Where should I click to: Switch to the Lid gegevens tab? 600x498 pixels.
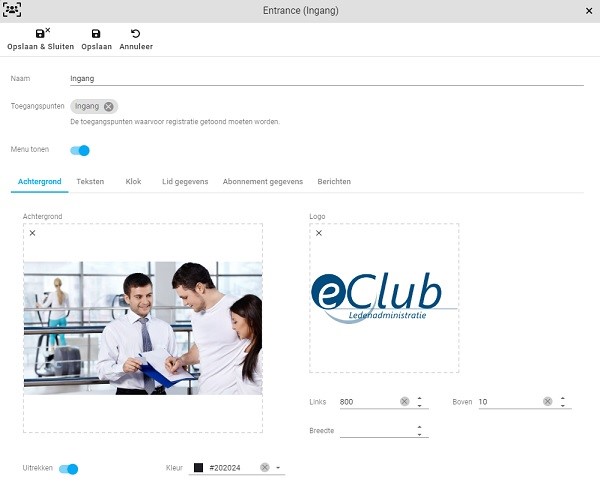coord(185,181)
